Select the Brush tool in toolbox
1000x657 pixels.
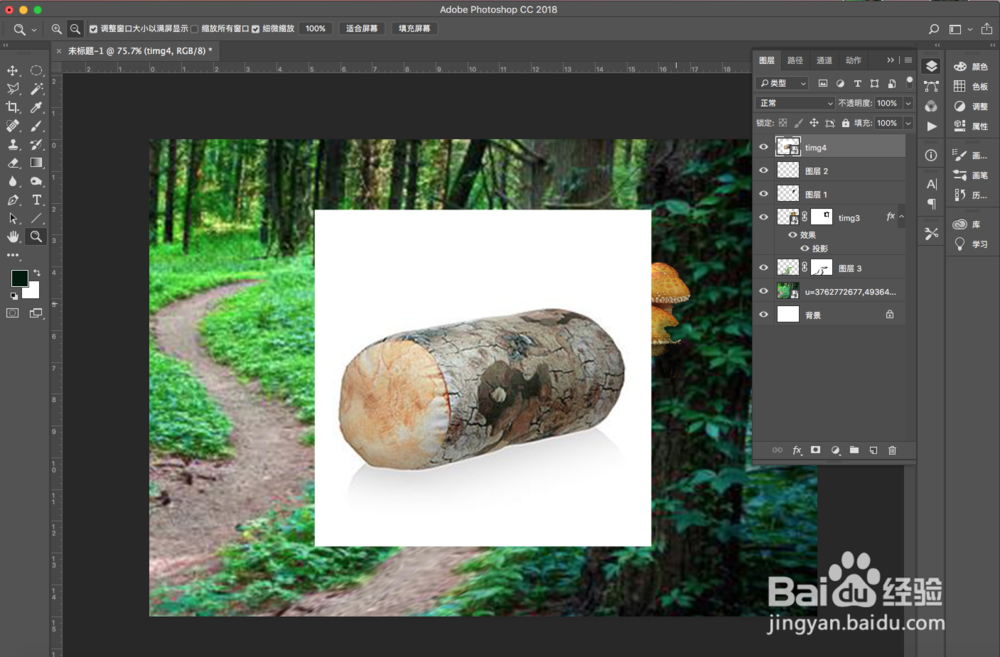(36, 126)
